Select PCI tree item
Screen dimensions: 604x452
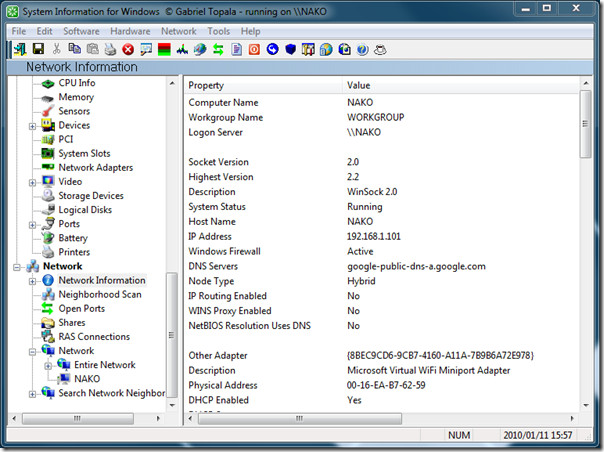point(65,139)
